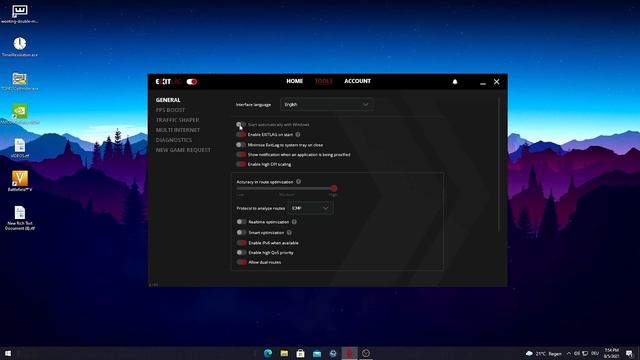Open the weather widget in the taskbar
This screenshot has width=640, height=360.
(544, 353)
